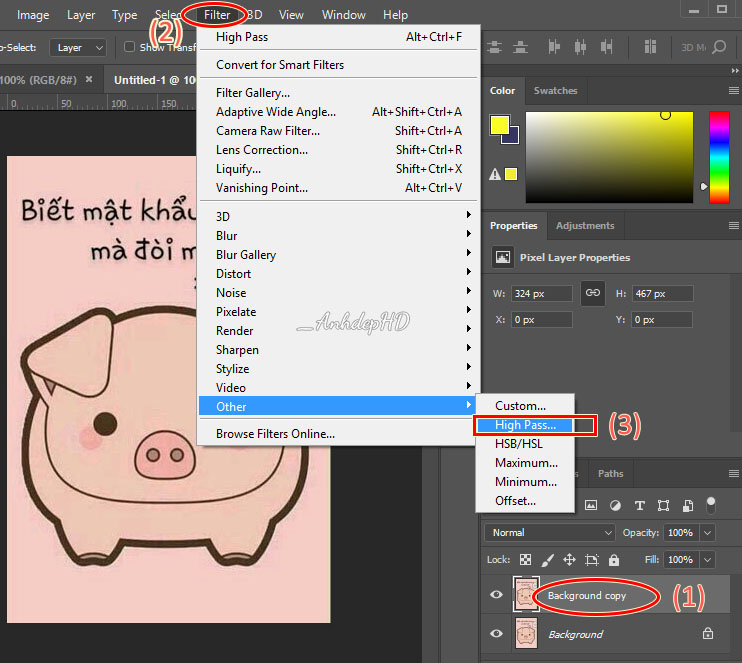
Task: Open the Properties panel options menu icon
Action: 733,225
